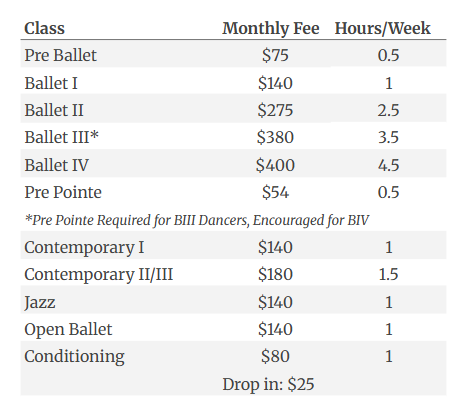Click the Class column header
473x418 pixels.
coord(44,28)
